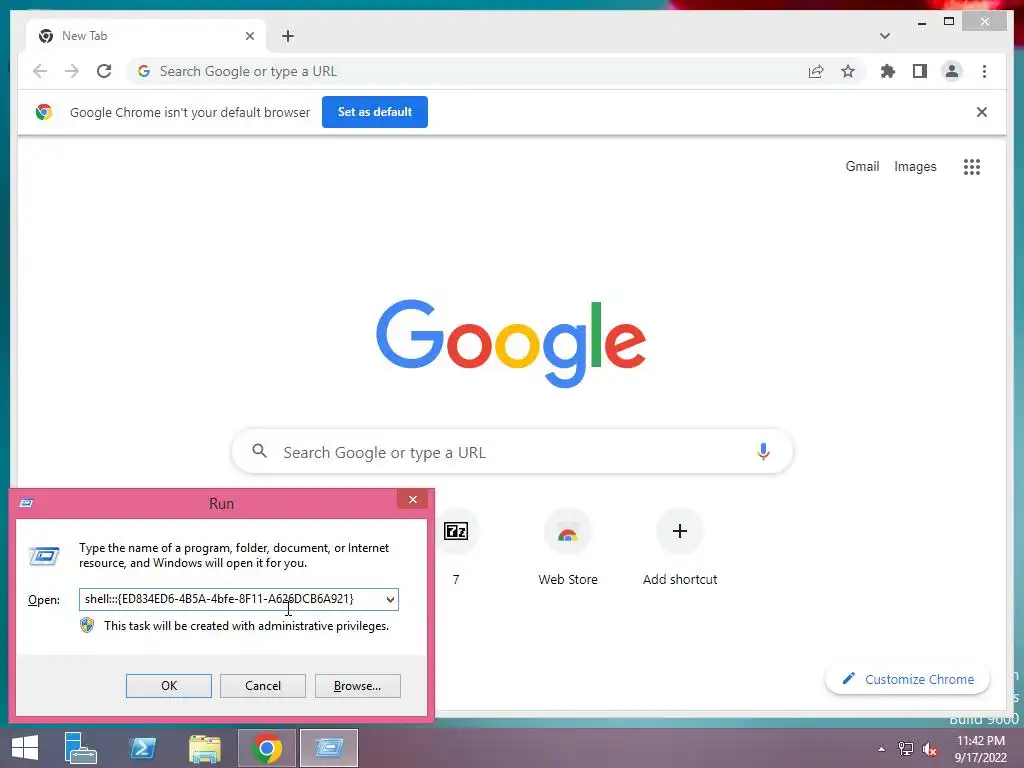1024x768 pixels.
Task: Expand the Run dialog Open dropdown
Action: pos(390,600)
